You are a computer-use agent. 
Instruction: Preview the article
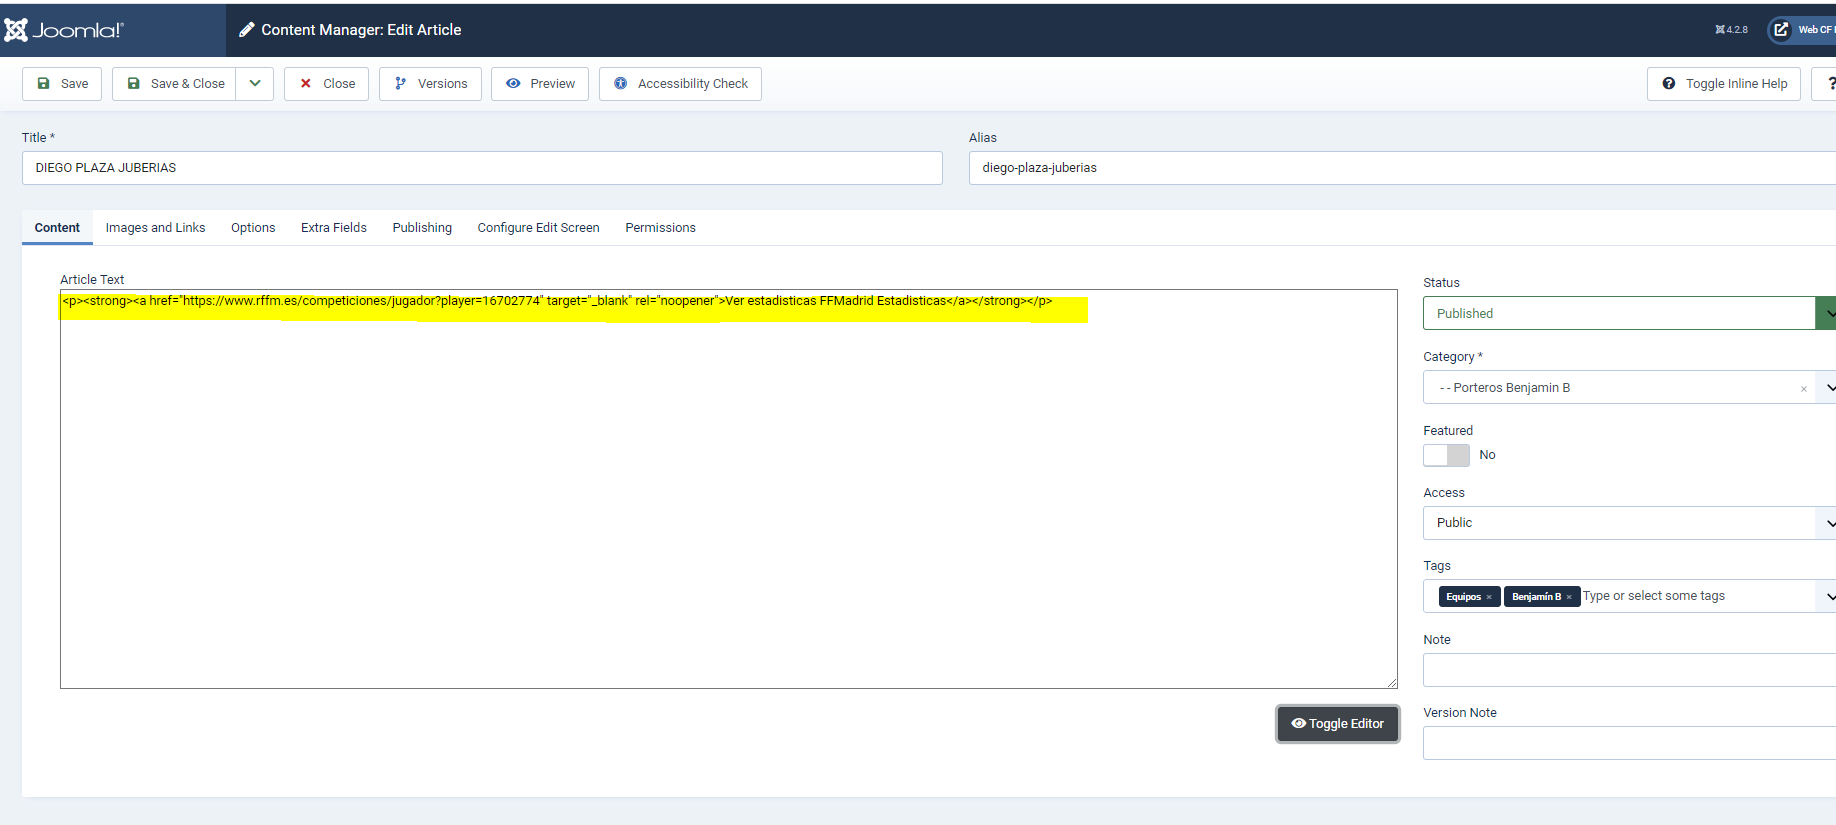[540, 84]
